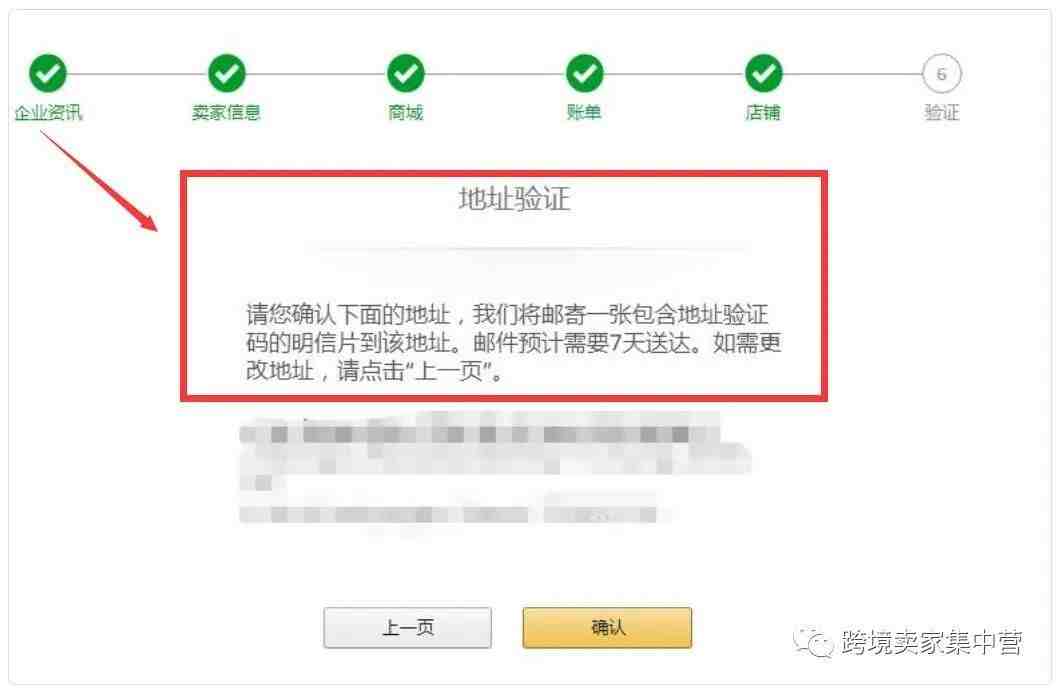Click the 卖家信息 step checkmark icon
Image resolution: width=1057 pixels, height=689 pixels.
click(x=226, y=73)
